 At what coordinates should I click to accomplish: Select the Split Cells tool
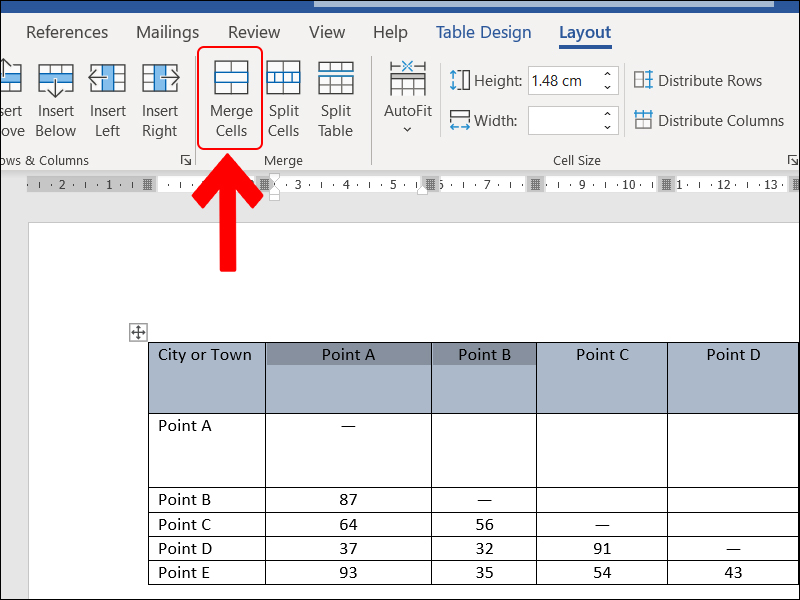tap(283, 99)
